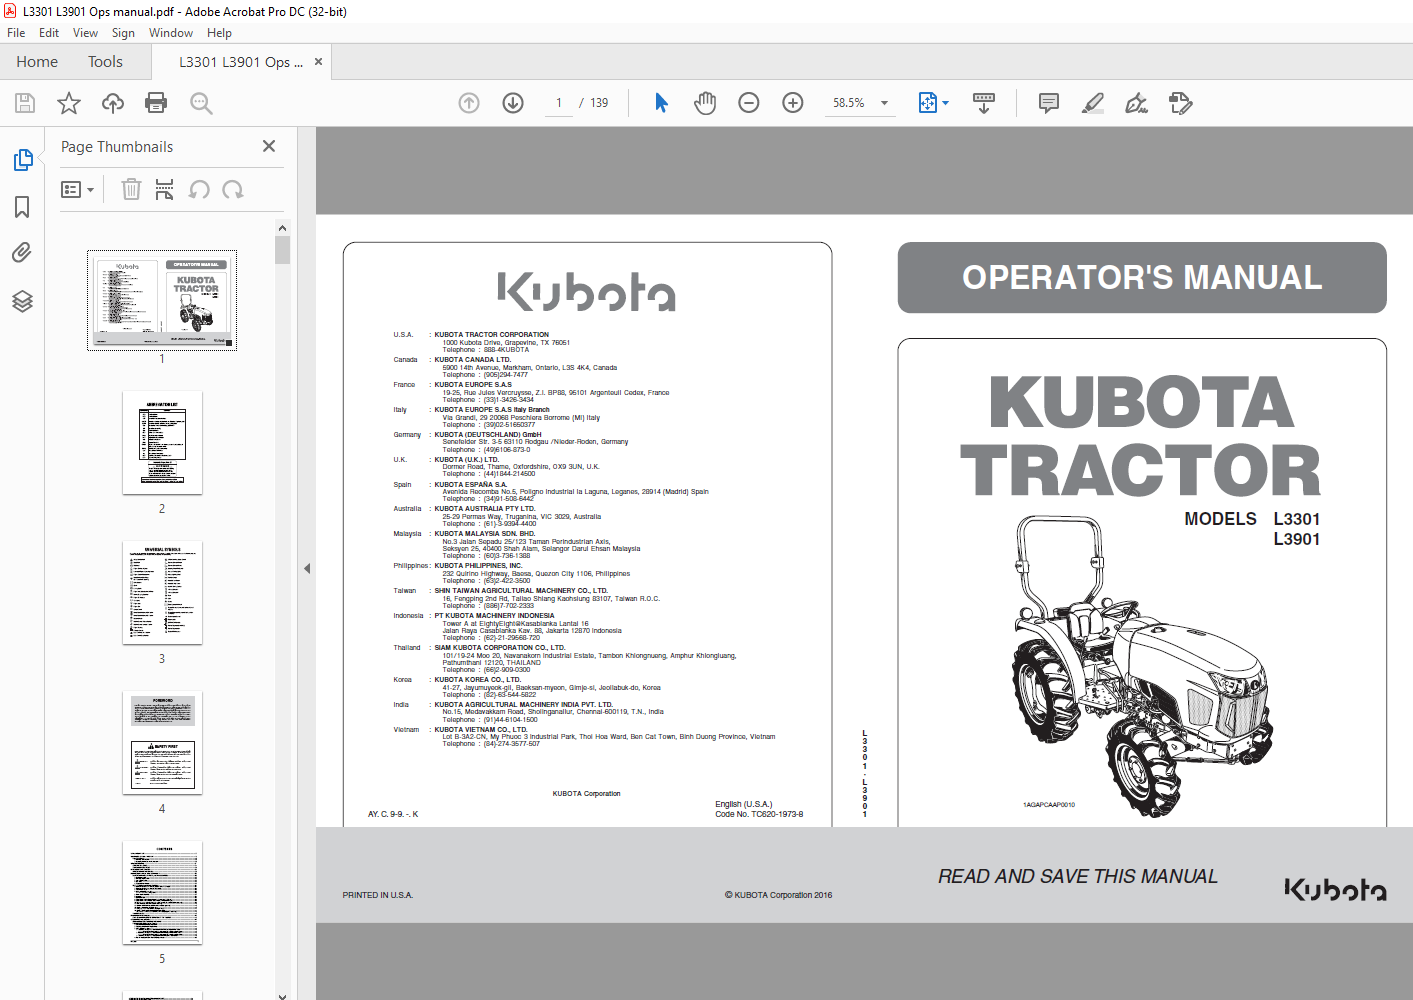
Task: Open the find text magnifier tool
Action: 201,103
